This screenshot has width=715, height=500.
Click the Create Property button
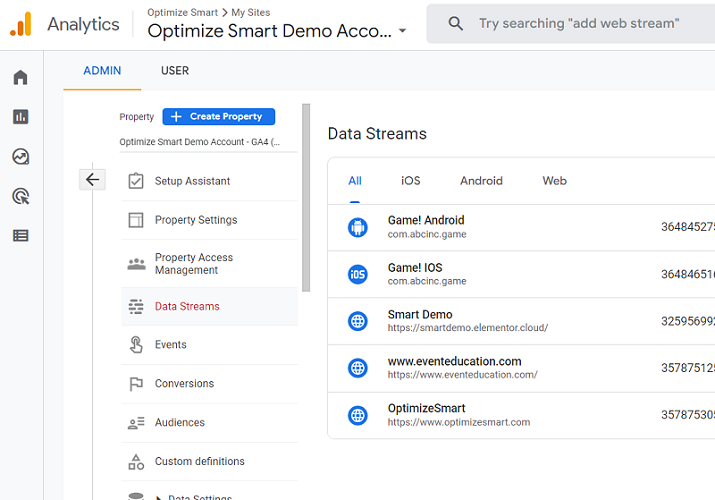click(218, 117)
